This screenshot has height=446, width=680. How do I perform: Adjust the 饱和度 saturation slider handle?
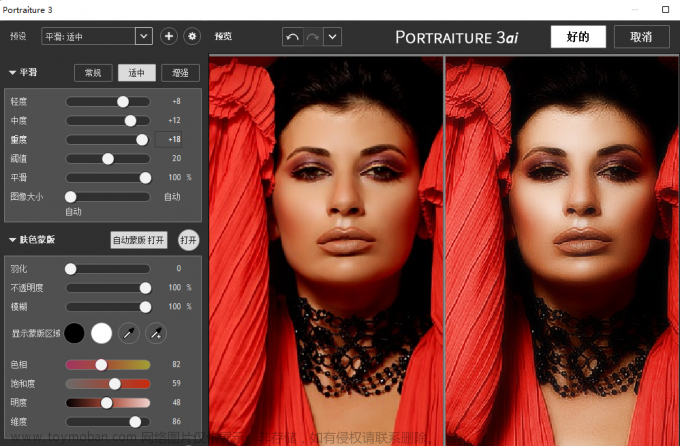(x=115, y=384)
